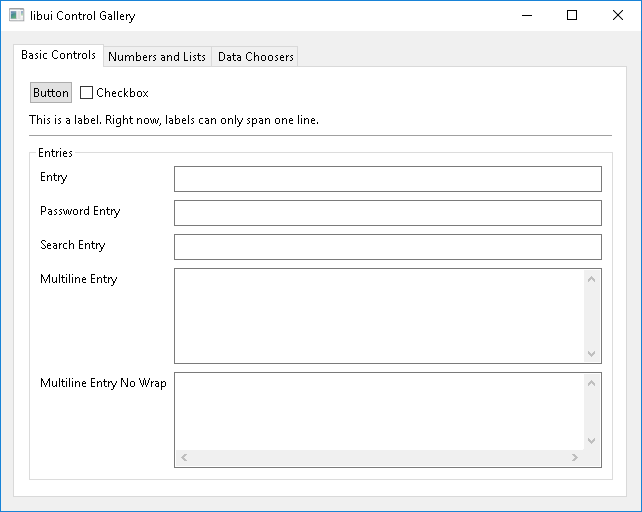Click the Entries group title
Viewport: 642px width, 512px height.
click(x=55, y=153)
